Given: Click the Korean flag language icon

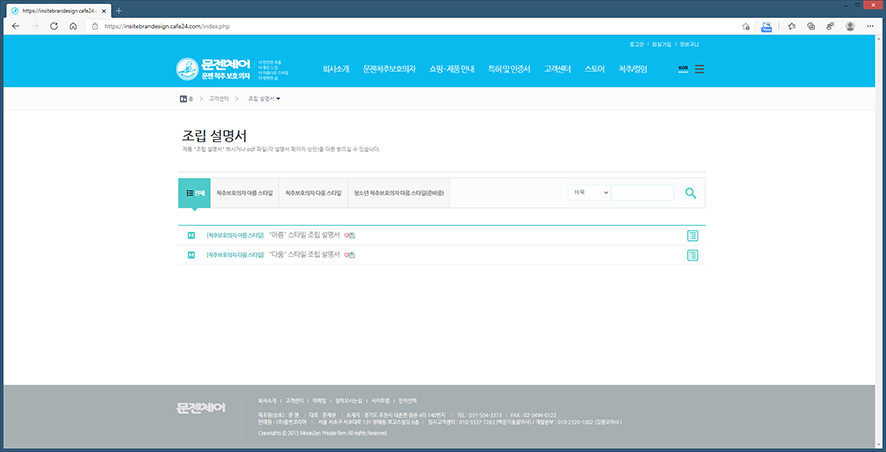Looking at the screenshot, I should [x=683, y=69].
